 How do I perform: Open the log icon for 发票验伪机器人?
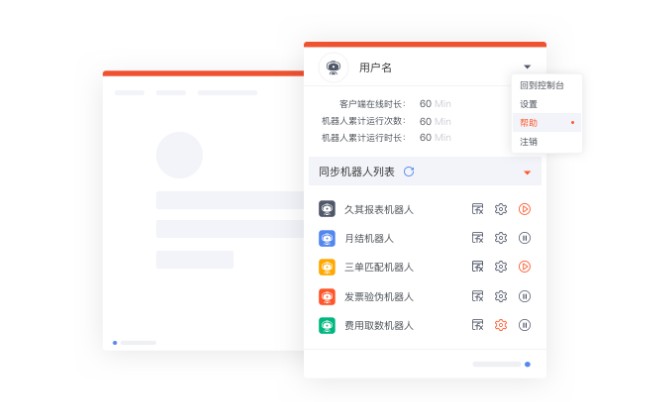(x=477, y=296)
